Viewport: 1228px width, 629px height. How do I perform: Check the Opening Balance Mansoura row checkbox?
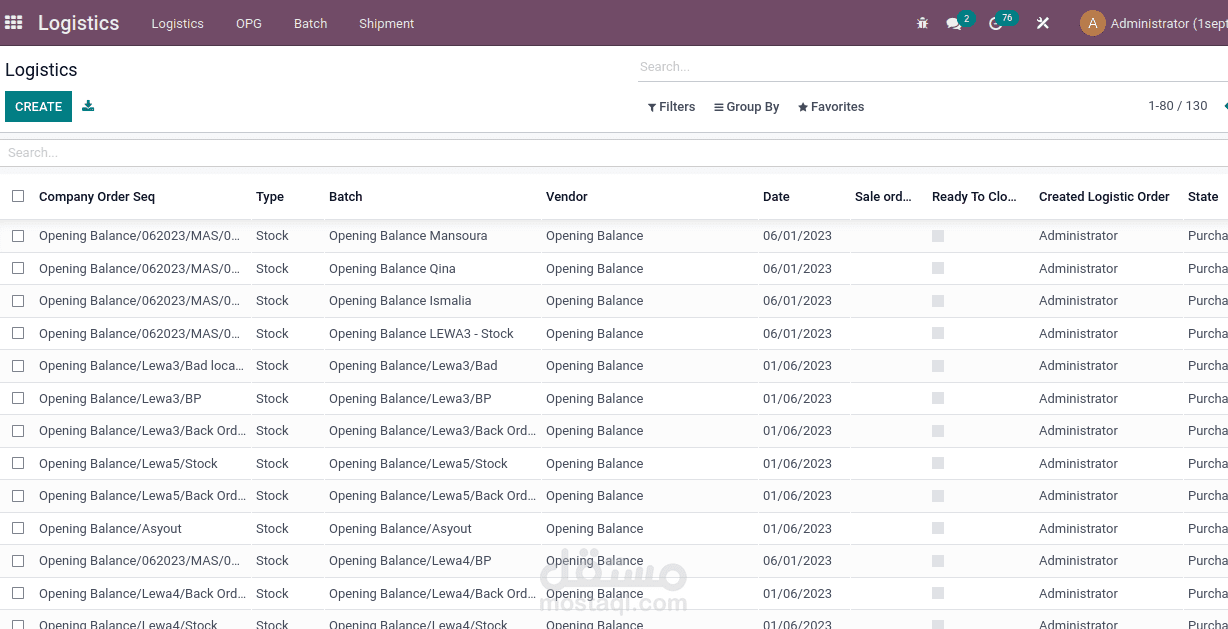tap(18, 236)
